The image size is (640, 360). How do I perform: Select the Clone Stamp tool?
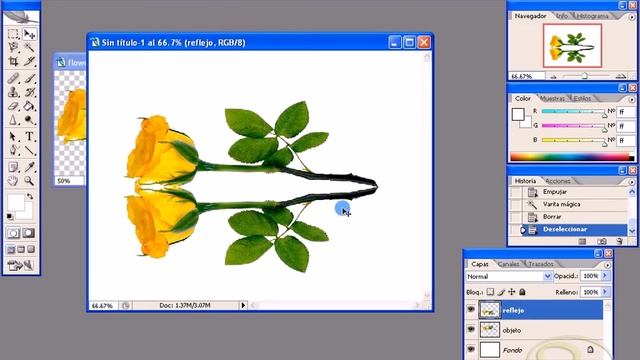13,92
